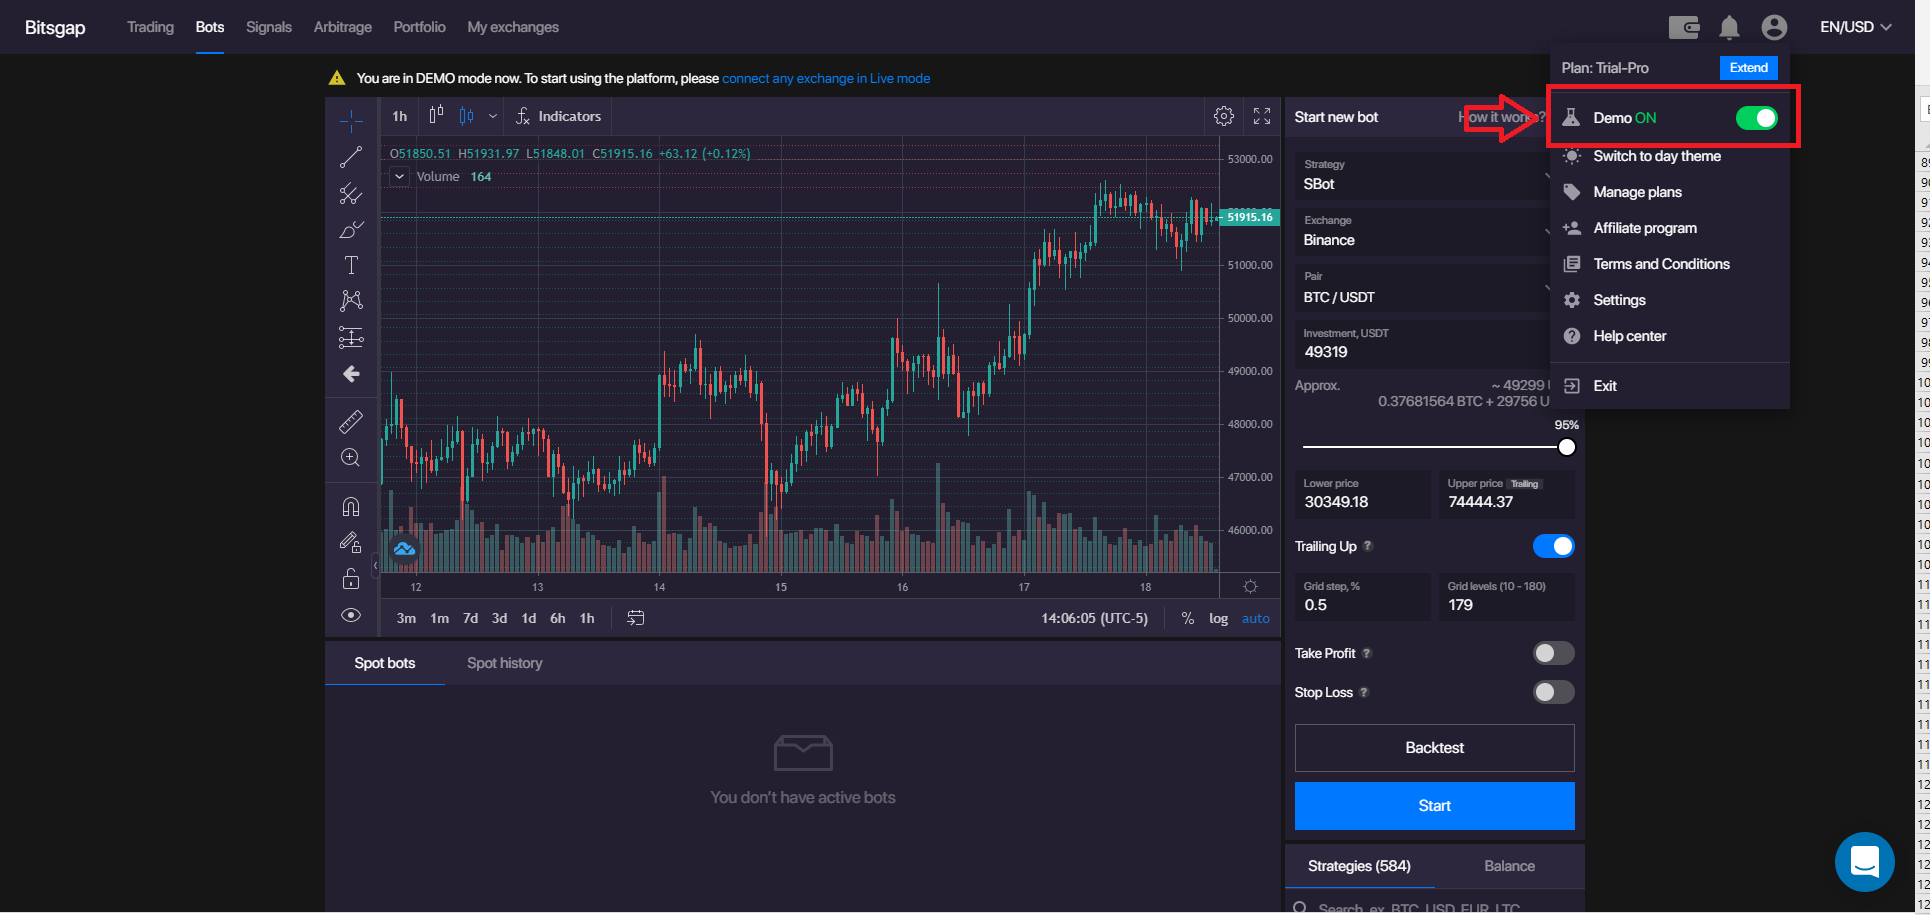Open the notifications bell
The image size is (1930, 915).
click(1729, 28)
